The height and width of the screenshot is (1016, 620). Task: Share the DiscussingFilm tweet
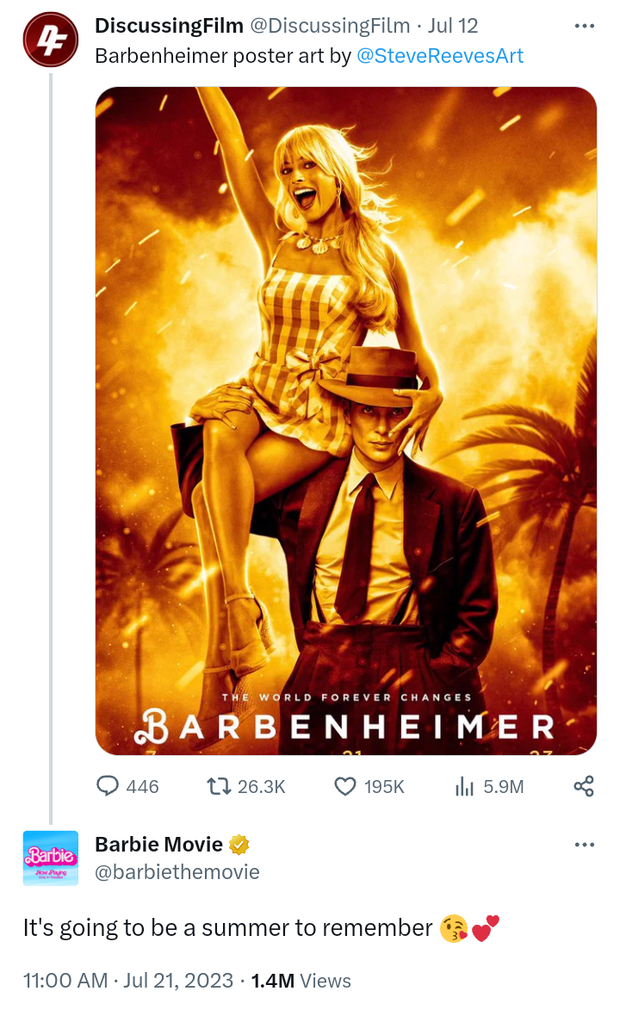point(584,787)
